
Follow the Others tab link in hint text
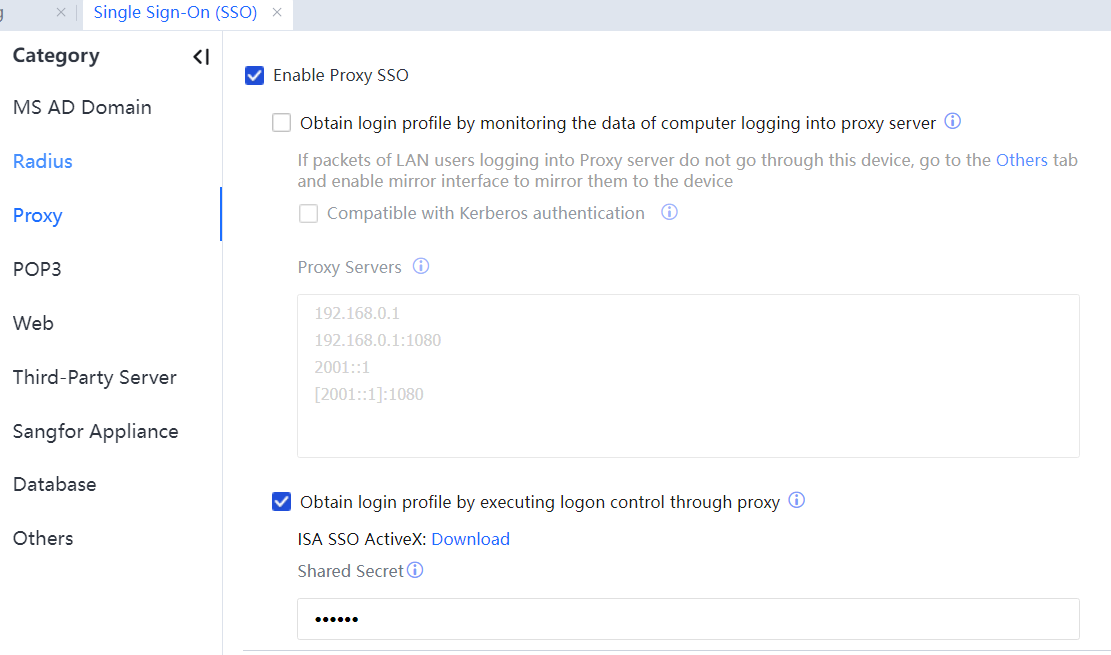pyautogui.click(x=1021, y=160)
